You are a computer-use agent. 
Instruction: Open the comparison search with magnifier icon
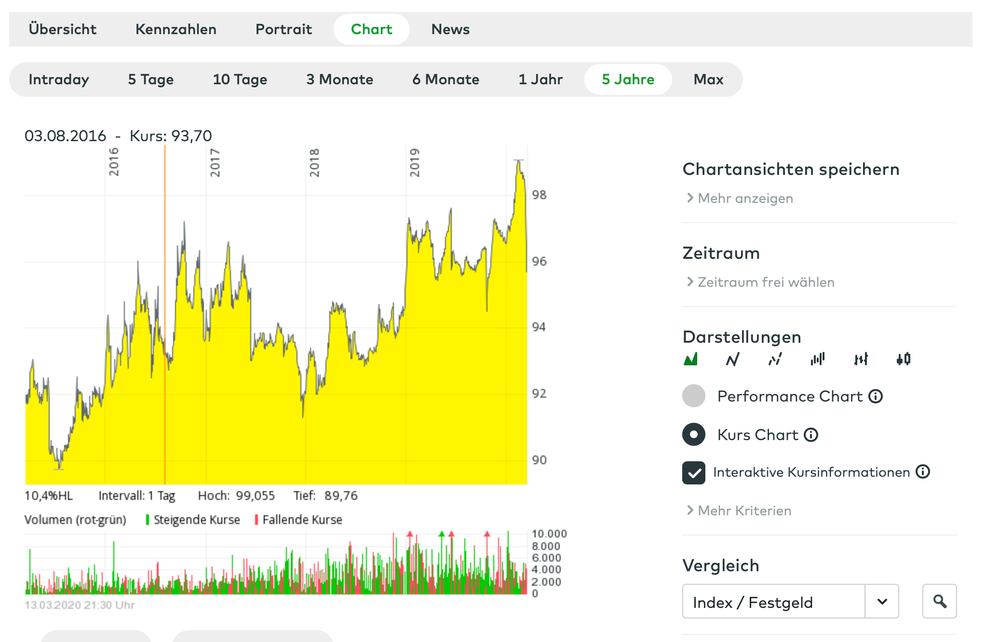pos(939,601)
